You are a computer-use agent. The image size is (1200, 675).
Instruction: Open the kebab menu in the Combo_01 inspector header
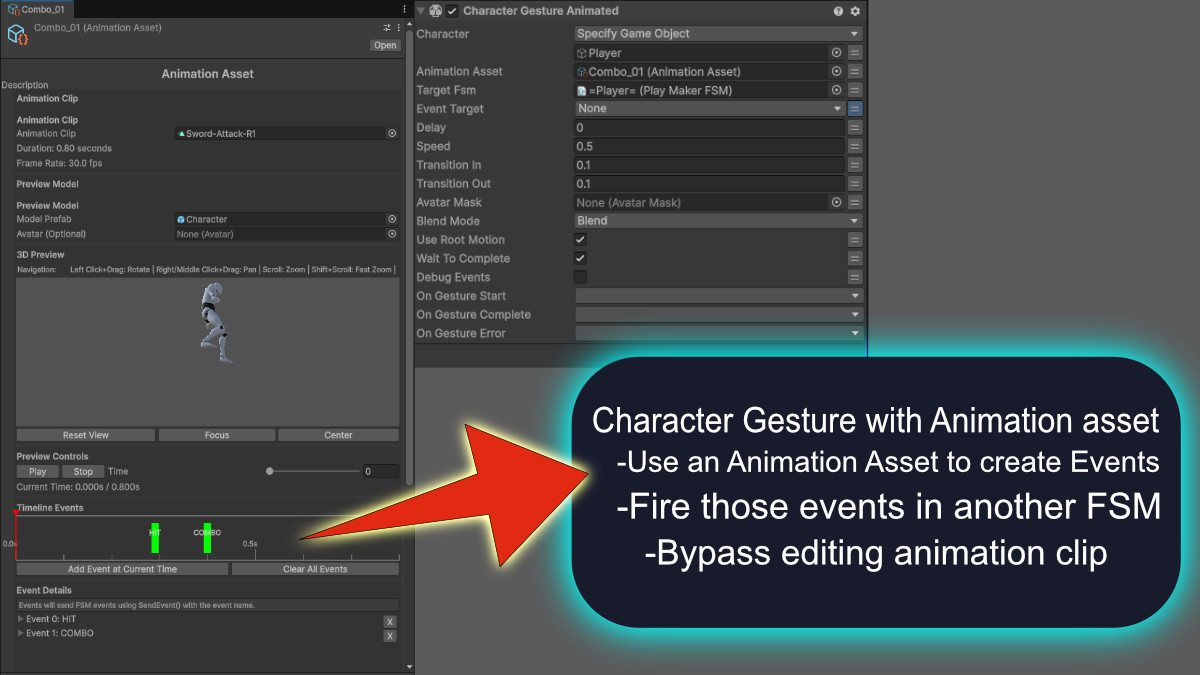399,27
